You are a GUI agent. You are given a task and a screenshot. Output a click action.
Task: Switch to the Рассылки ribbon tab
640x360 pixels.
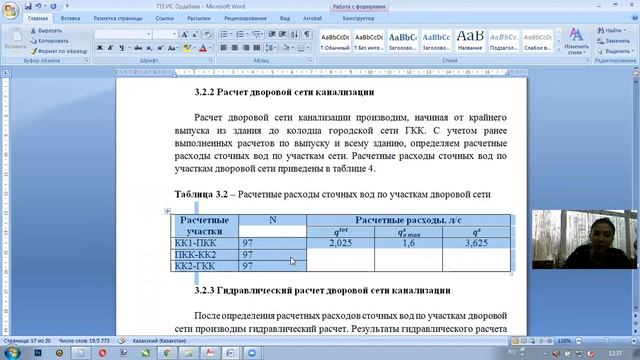[x=199, y=18]
